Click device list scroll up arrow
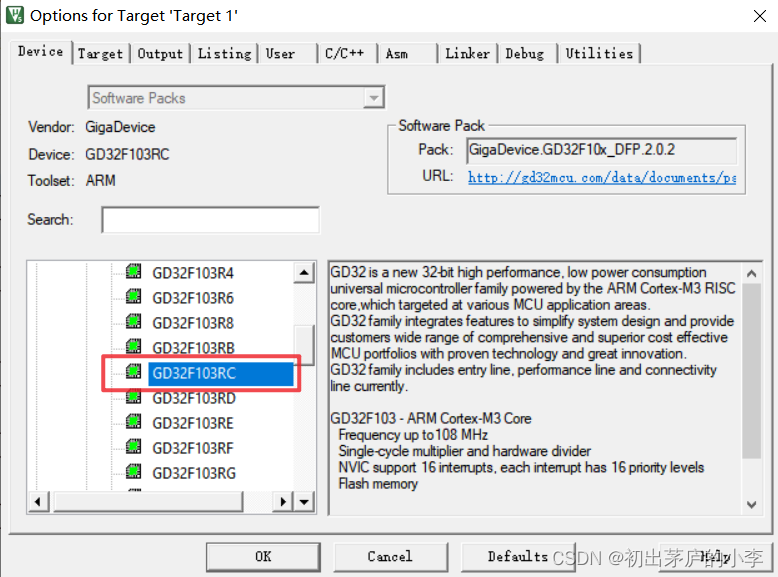 click(304, 272)
